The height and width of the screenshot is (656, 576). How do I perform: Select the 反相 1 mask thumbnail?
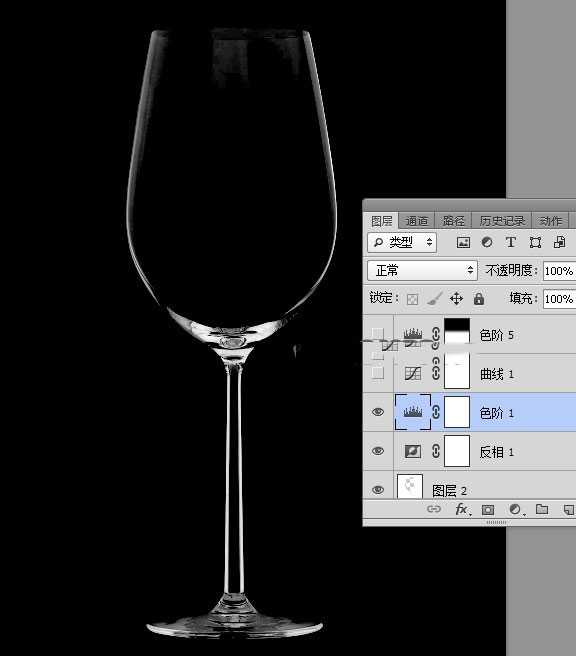click(x=457, y=451)
